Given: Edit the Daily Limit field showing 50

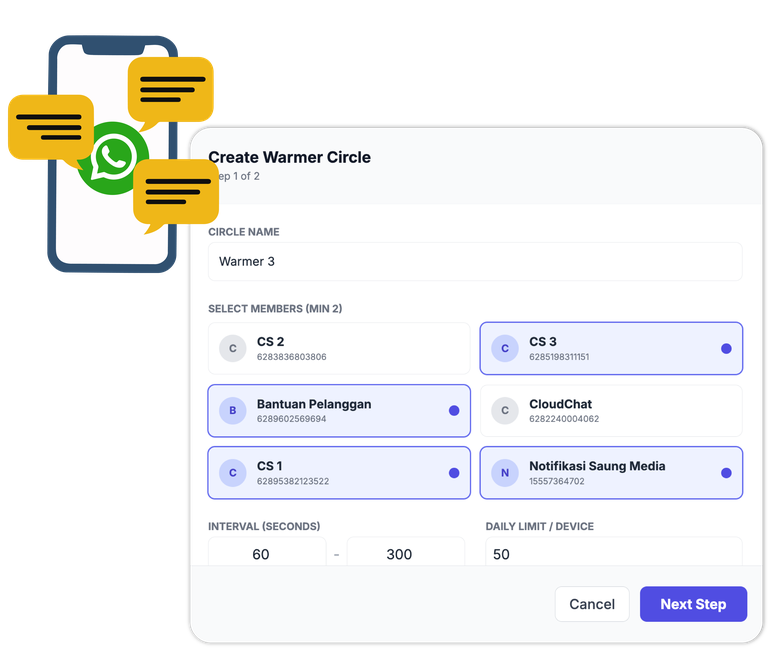Looking at the screenshot, I should 613,553.
